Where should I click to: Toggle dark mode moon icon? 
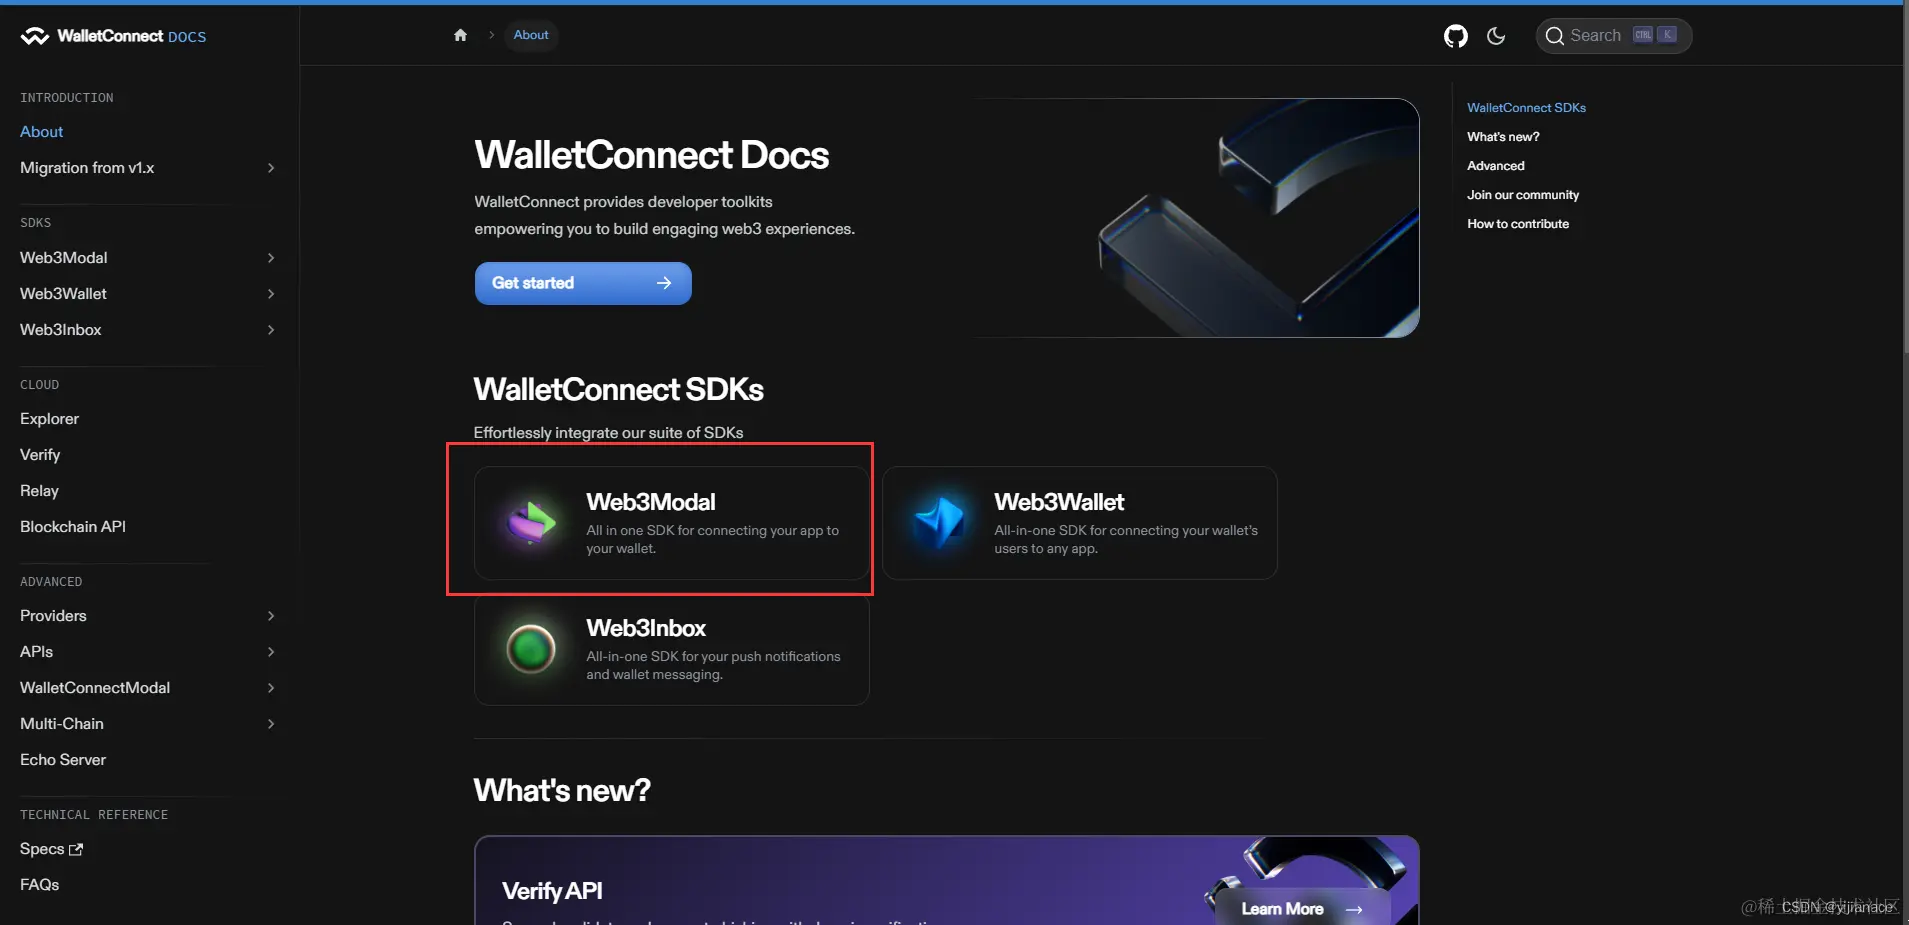tap(1496, 36)
